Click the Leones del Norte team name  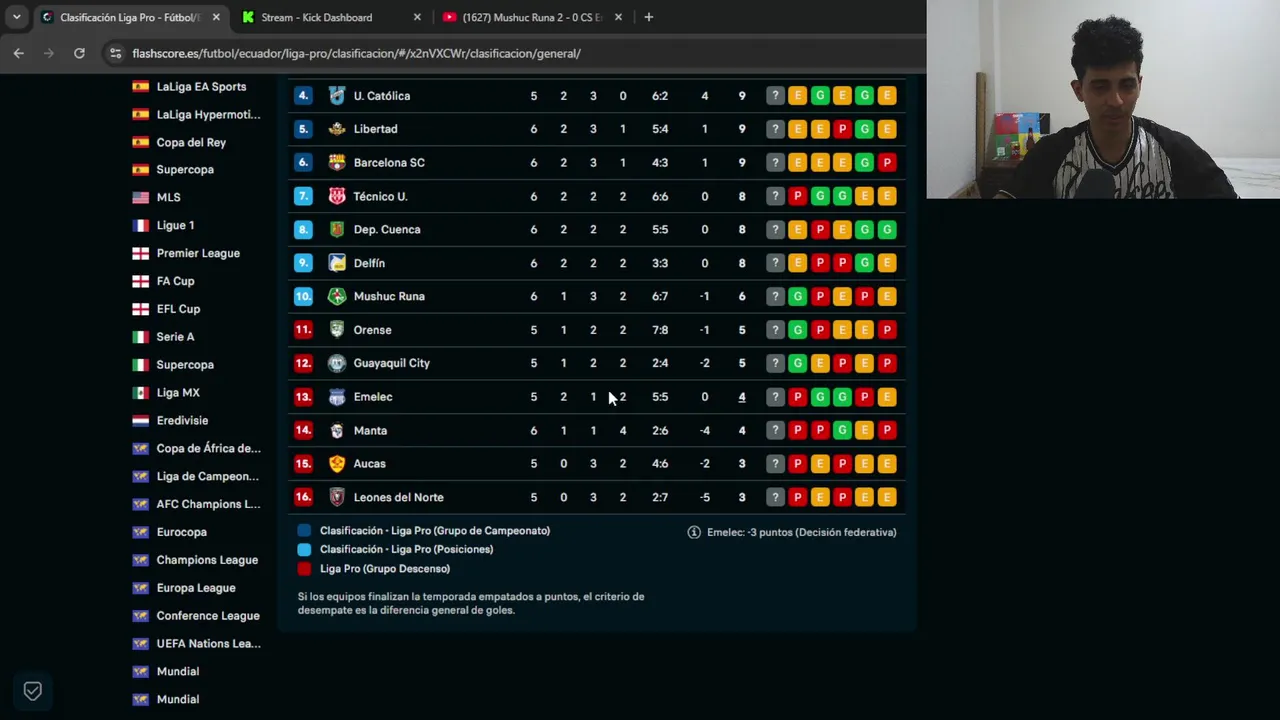tap(398, 497)
